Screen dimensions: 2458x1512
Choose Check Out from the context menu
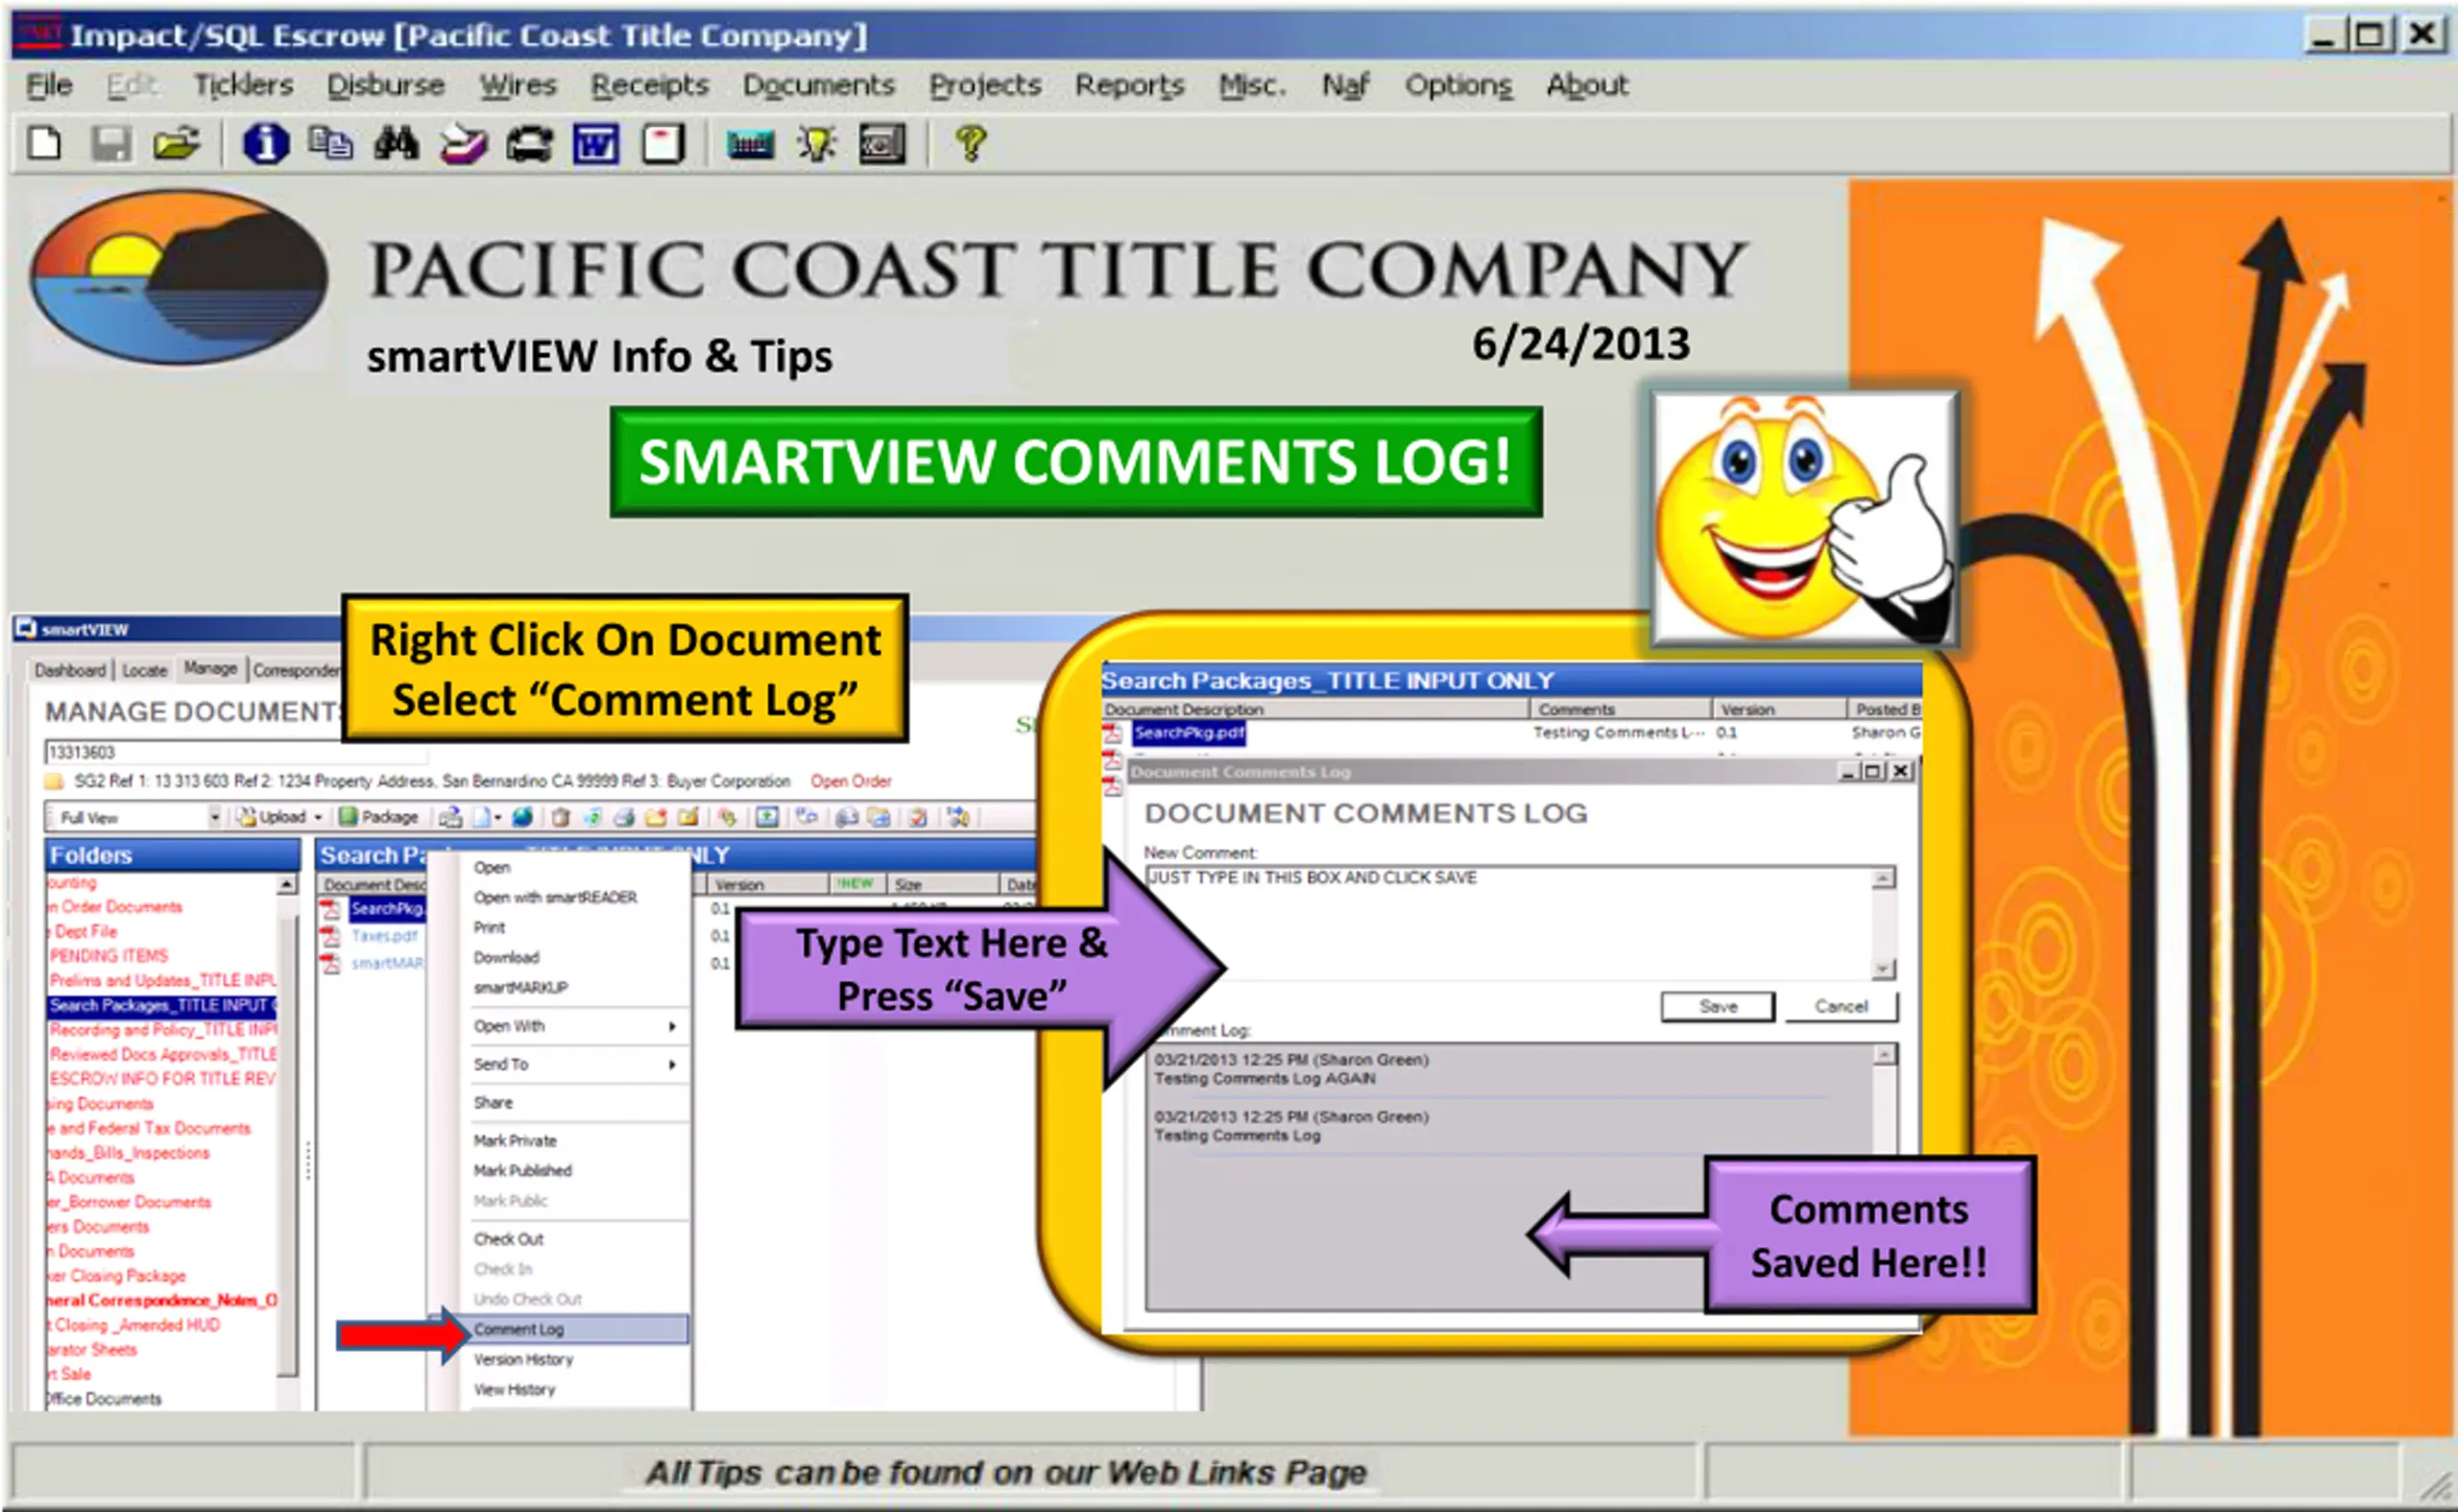pos(508,1239)
